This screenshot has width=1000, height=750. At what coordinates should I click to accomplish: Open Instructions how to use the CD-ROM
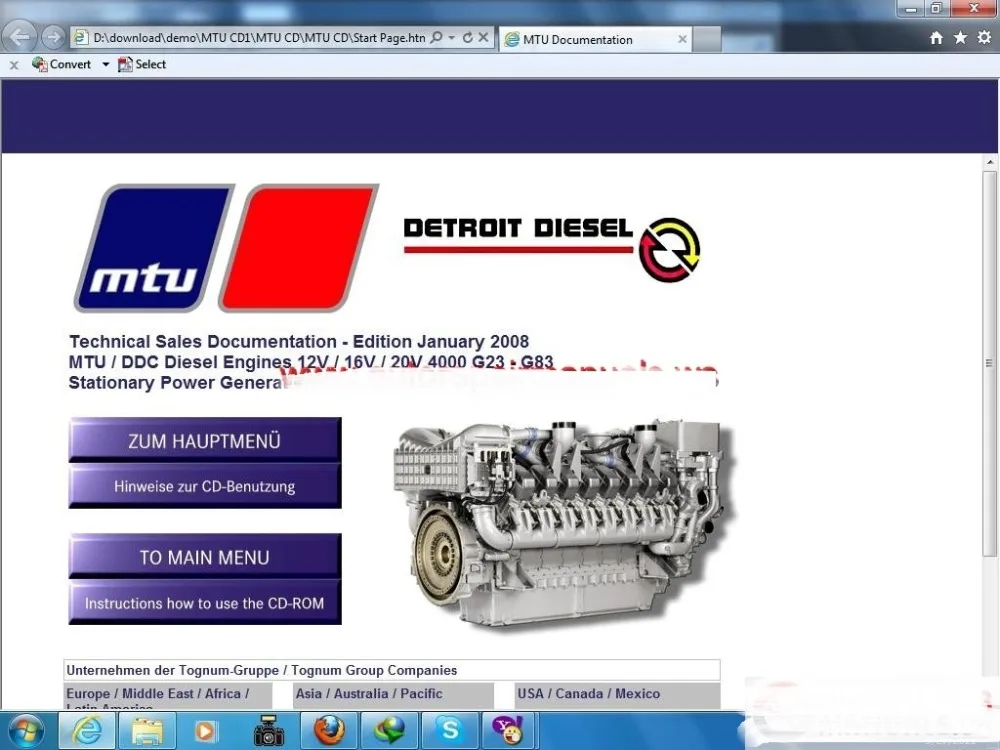pyautogui.click(x=204, y=603)
